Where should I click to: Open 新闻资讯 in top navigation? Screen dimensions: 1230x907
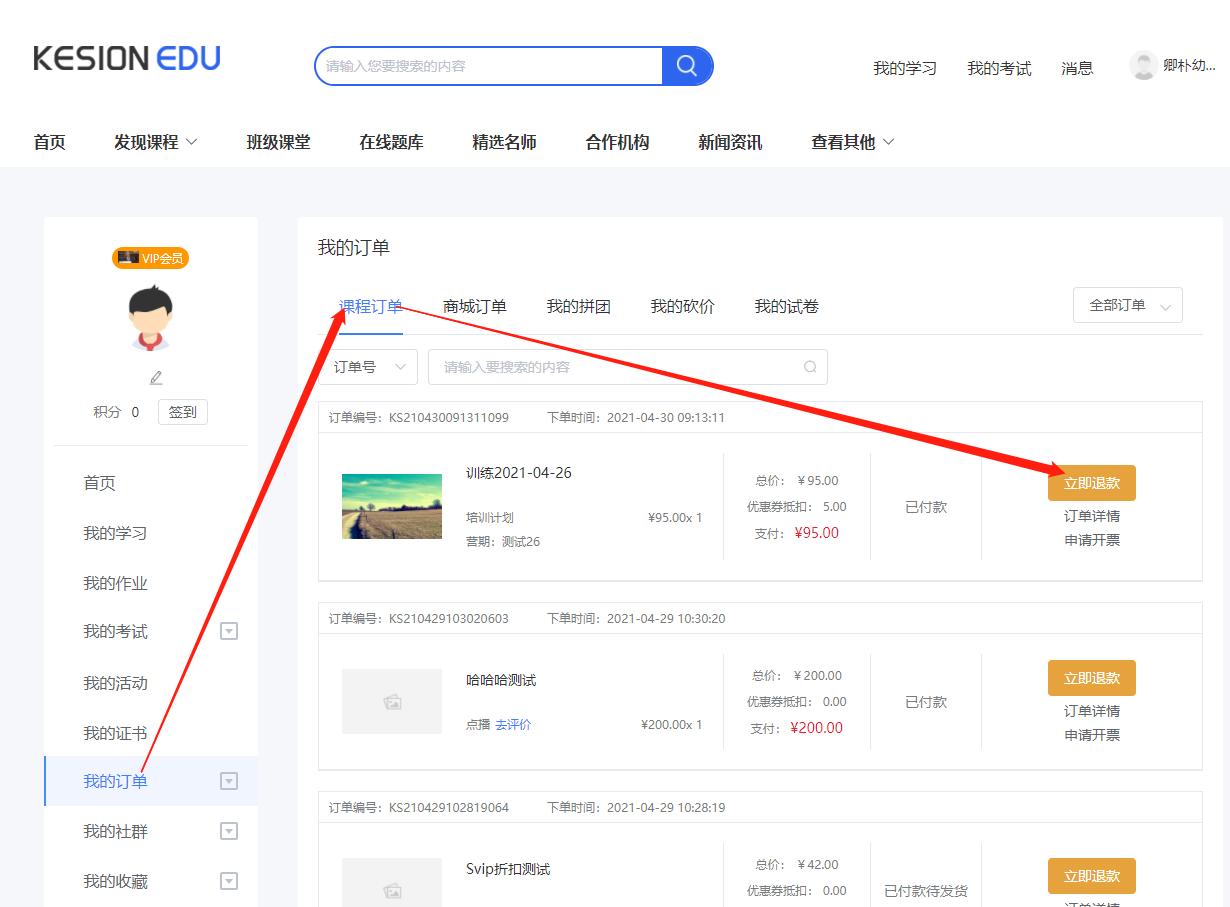[731, 142]
